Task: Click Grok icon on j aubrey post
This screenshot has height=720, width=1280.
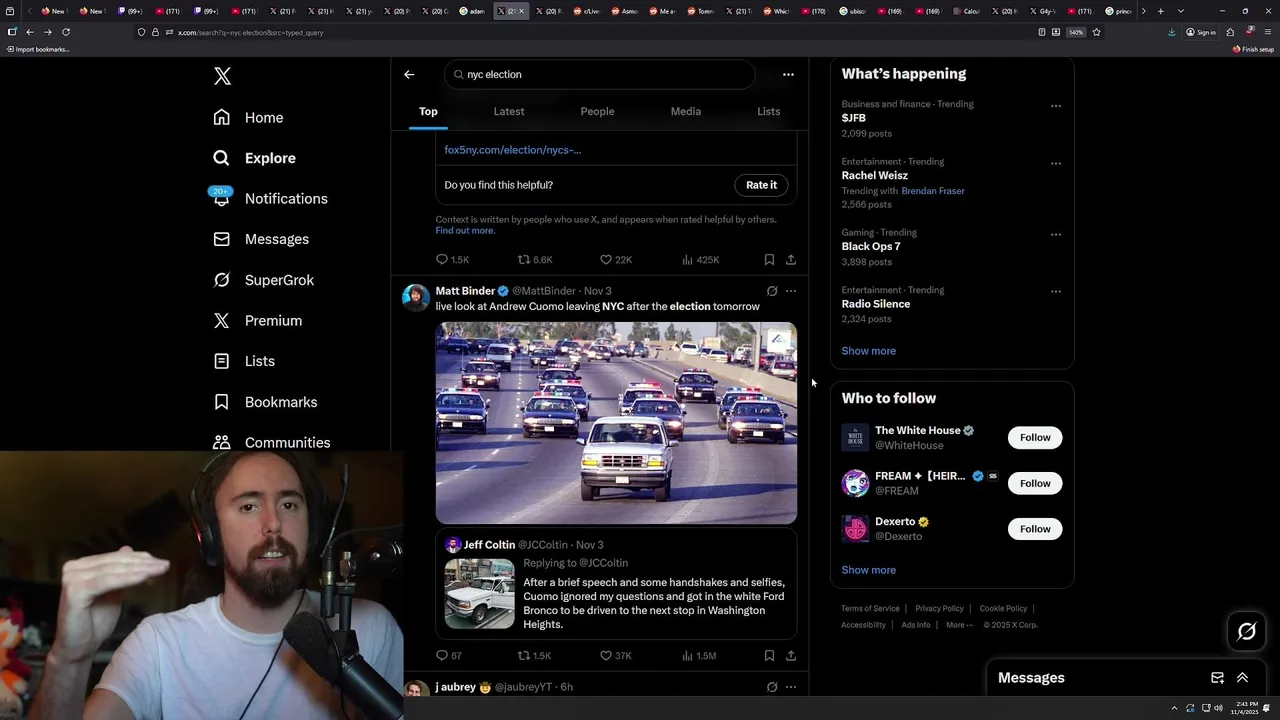Action: tap(771, 687)
